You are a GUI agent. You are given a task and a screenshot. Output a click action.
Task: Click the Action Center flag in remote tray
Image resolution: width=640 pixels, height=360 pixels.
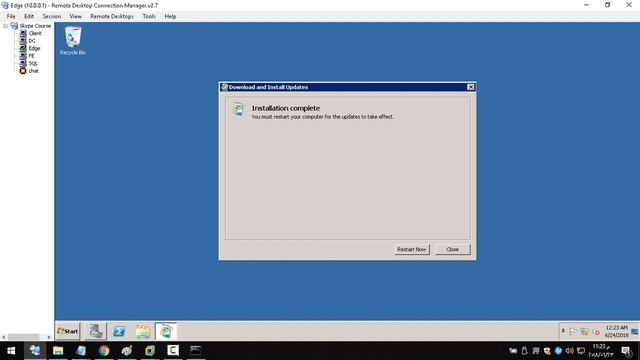(573, 332)
